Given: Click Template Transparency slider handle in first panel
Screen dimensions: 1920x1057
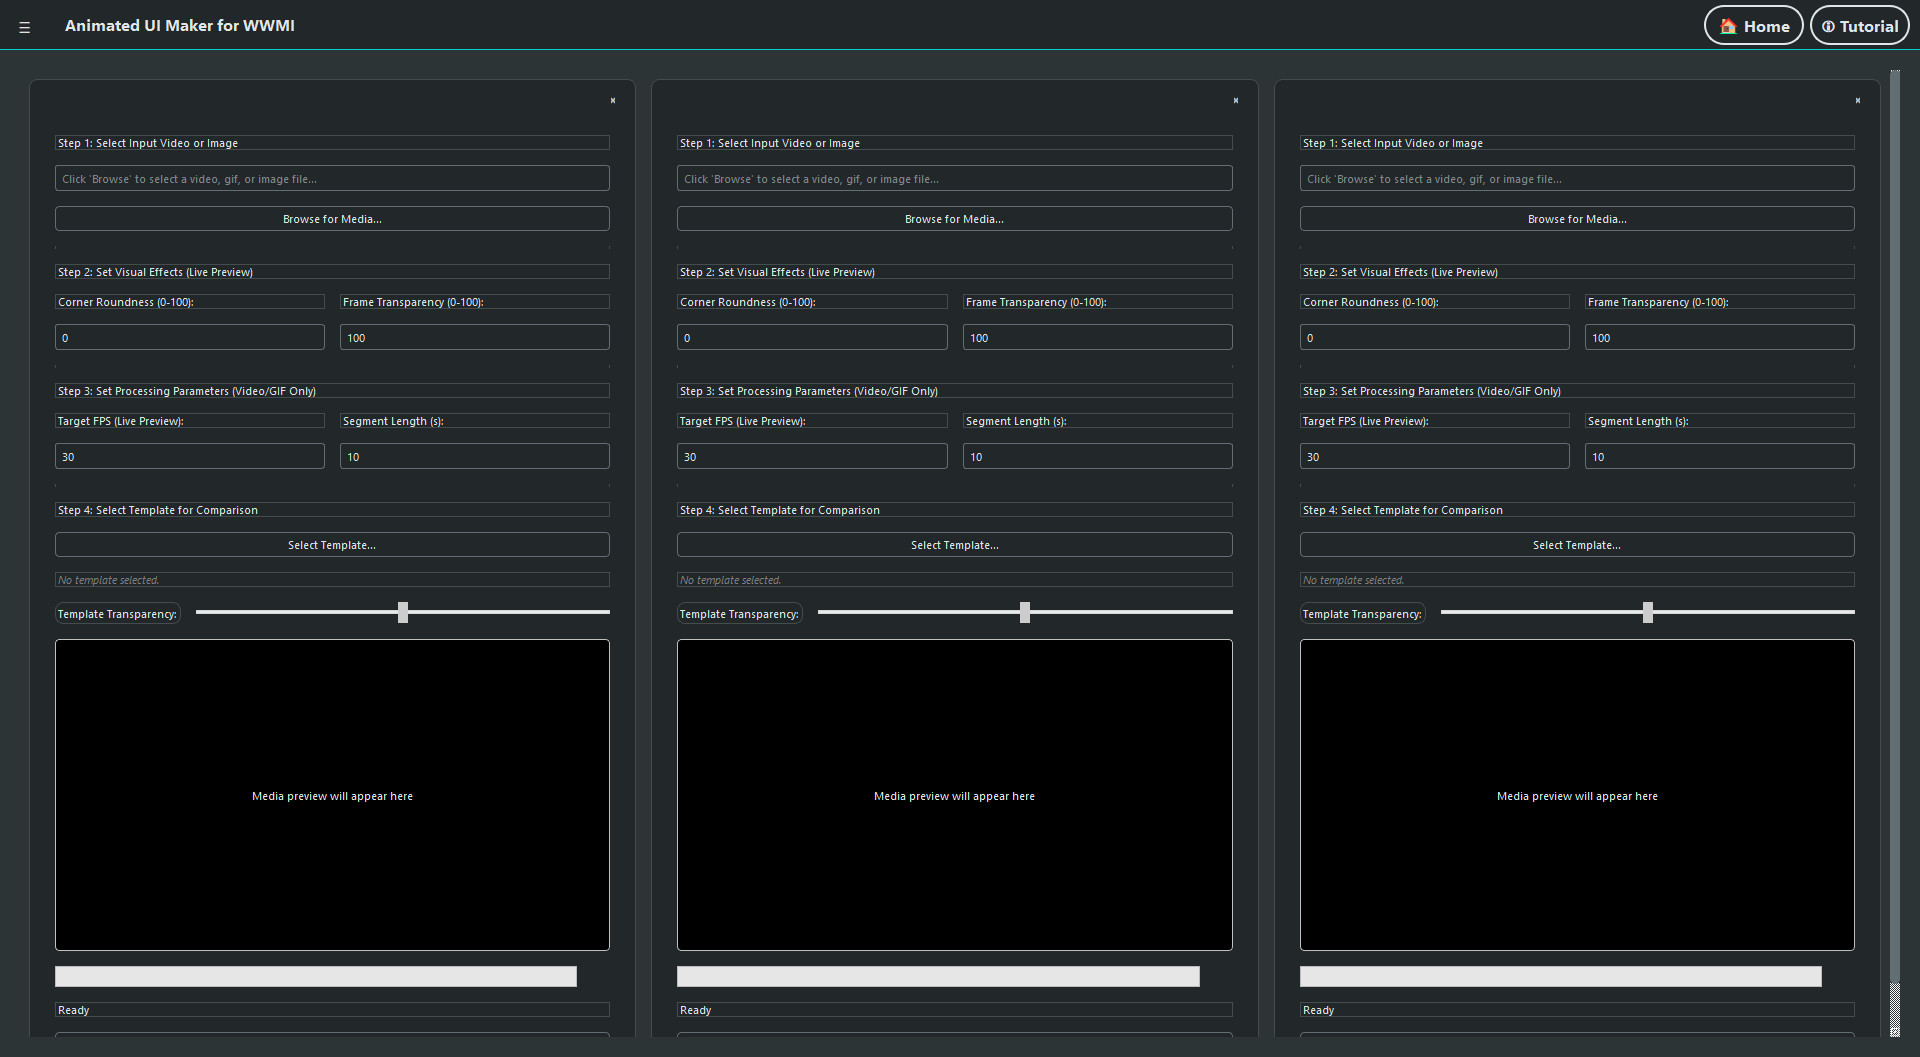Looking at the screenshot, I should pyautogui.click(x=403, y=612).
